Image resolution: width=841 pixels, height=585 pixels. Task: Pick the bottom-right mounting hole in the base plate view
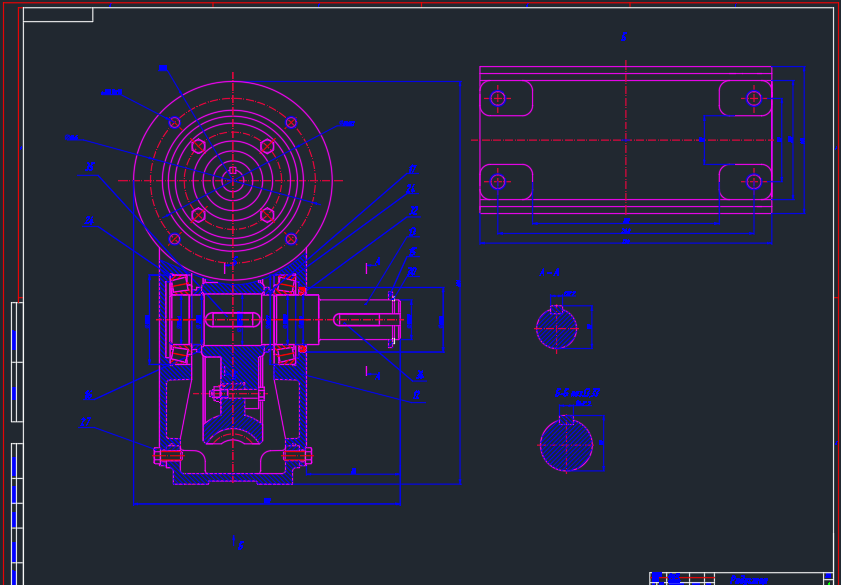pyautogui.click(x=754, y=182)
